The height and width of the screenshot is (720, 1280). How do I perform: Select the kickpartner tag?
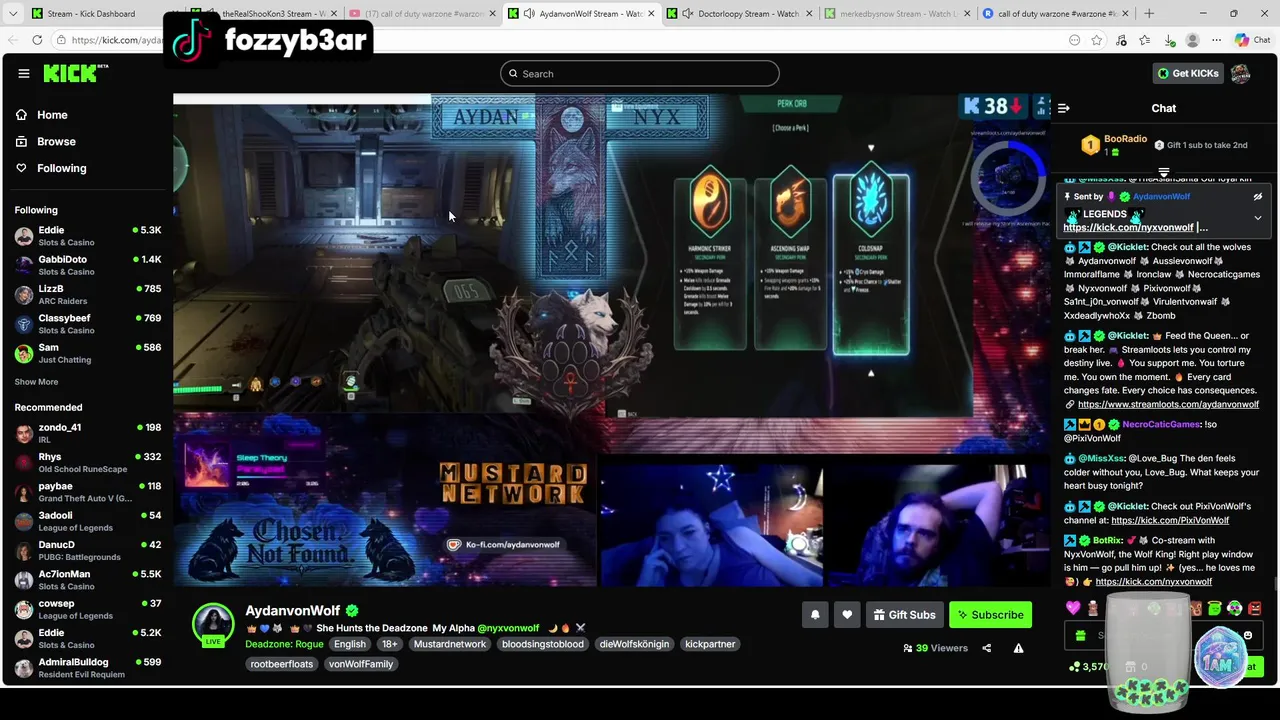[710, 644]
